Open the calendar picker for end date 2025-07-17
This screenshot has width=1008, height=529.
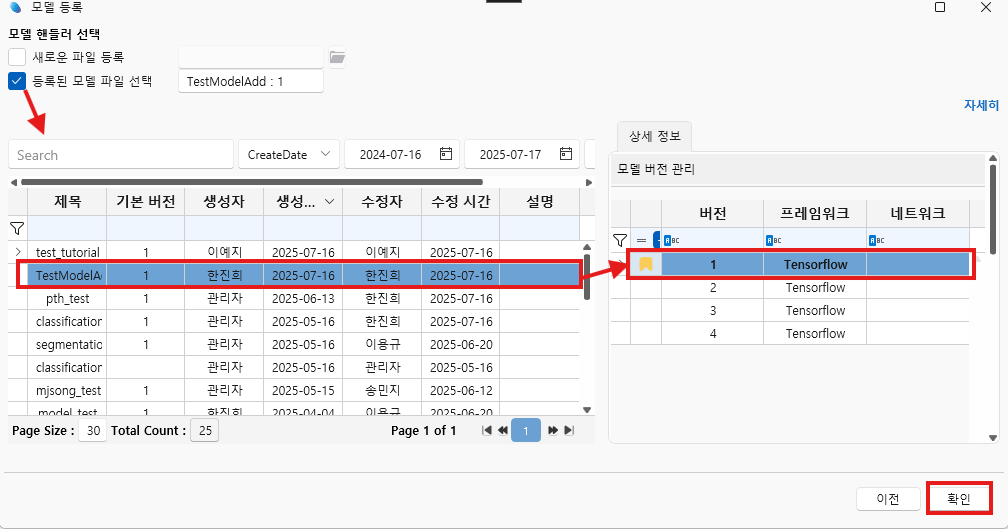(x=566, y=154)
